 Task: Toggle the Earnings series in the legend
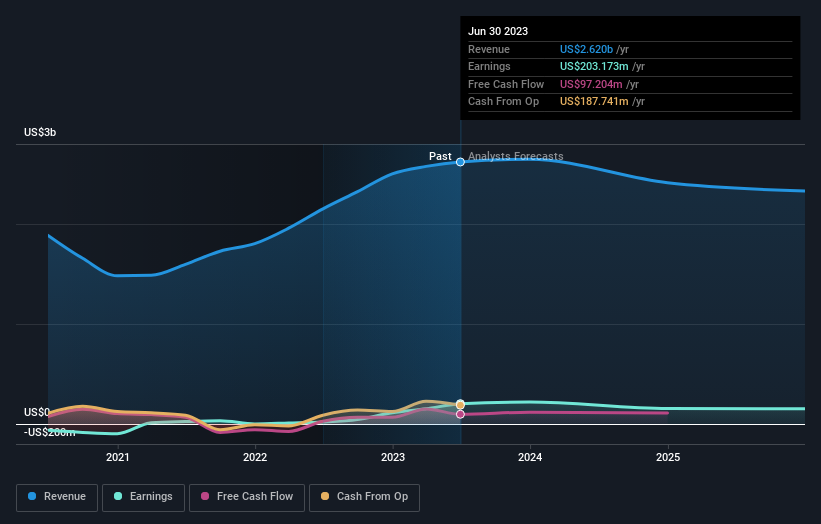pos(143,497)
